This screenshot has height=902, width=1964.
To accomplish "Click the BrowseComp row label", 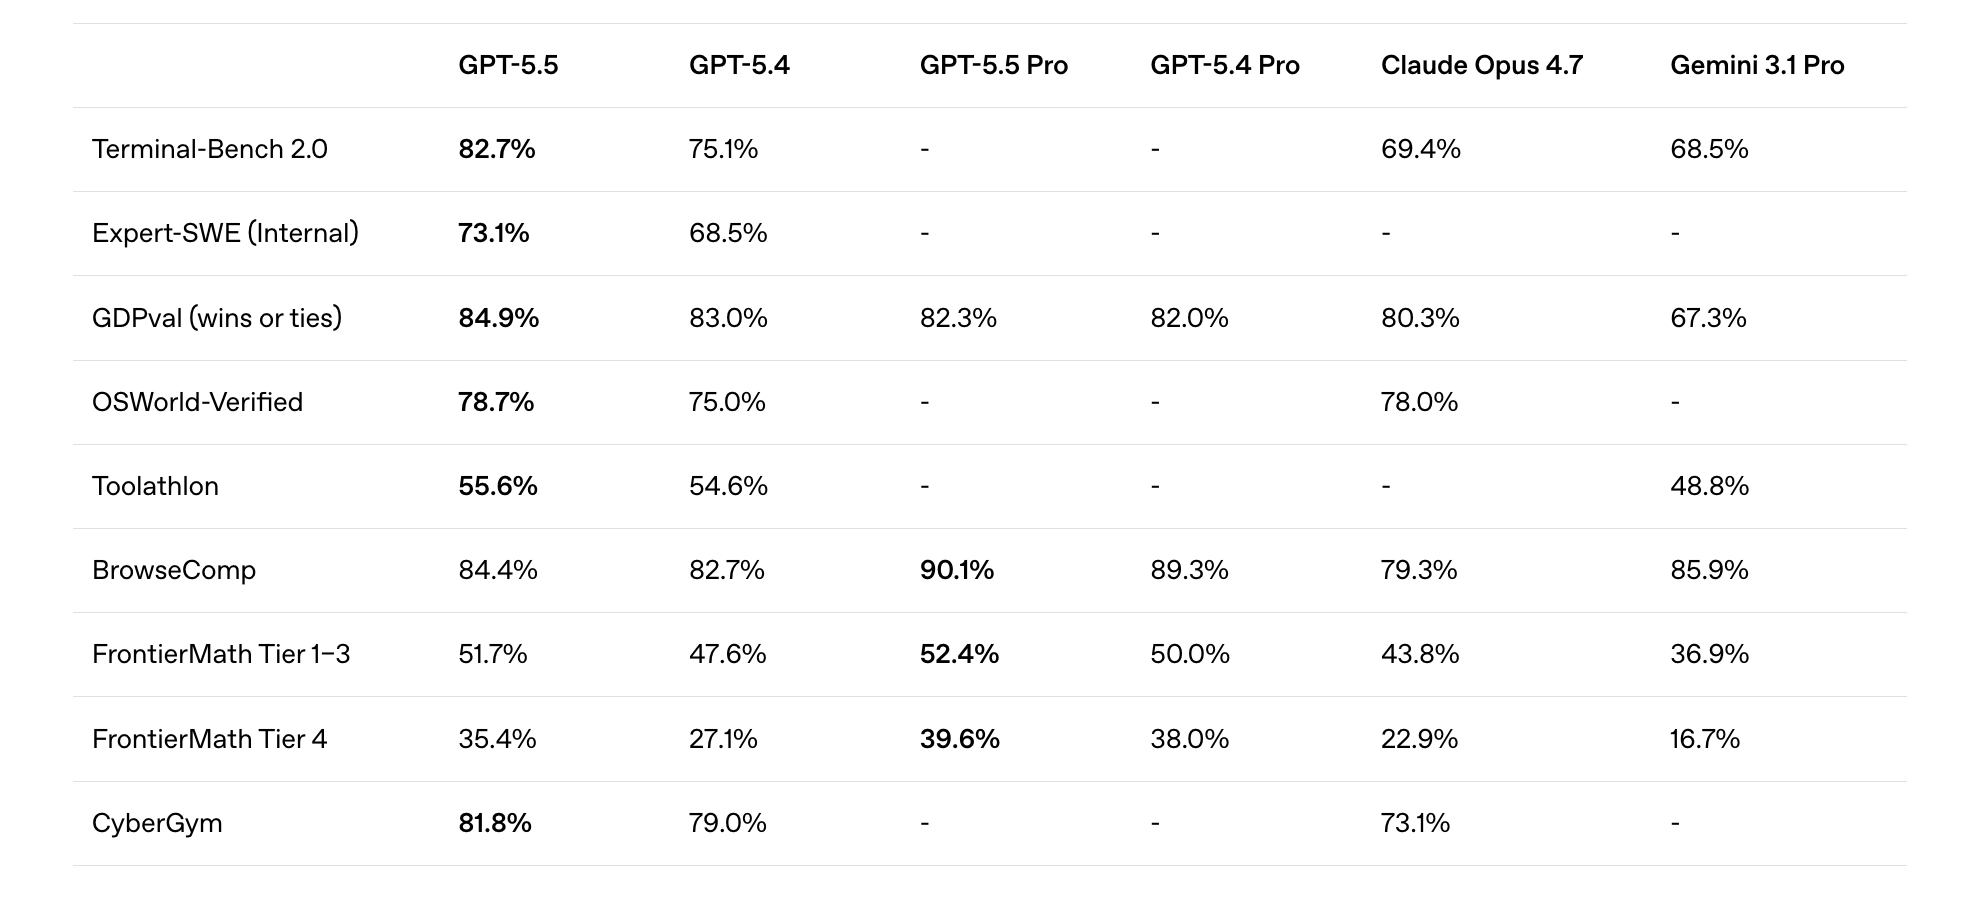I will pos(174,570).
